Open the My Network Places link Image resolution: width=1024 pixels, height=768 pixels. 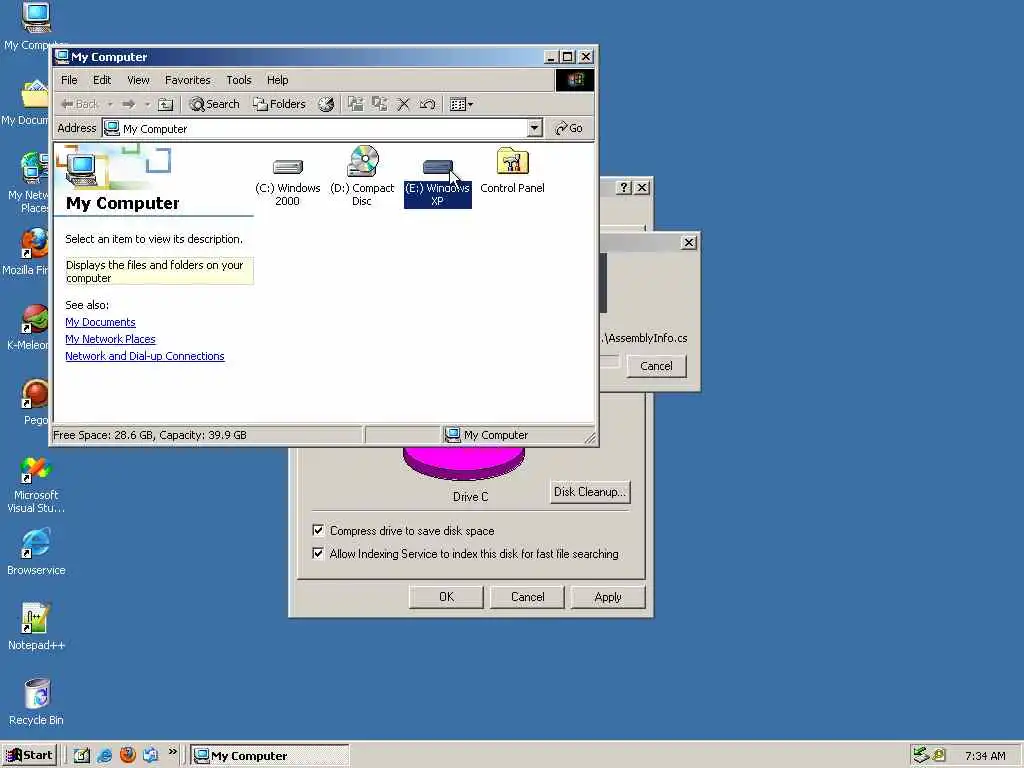[x=110, y=339]
